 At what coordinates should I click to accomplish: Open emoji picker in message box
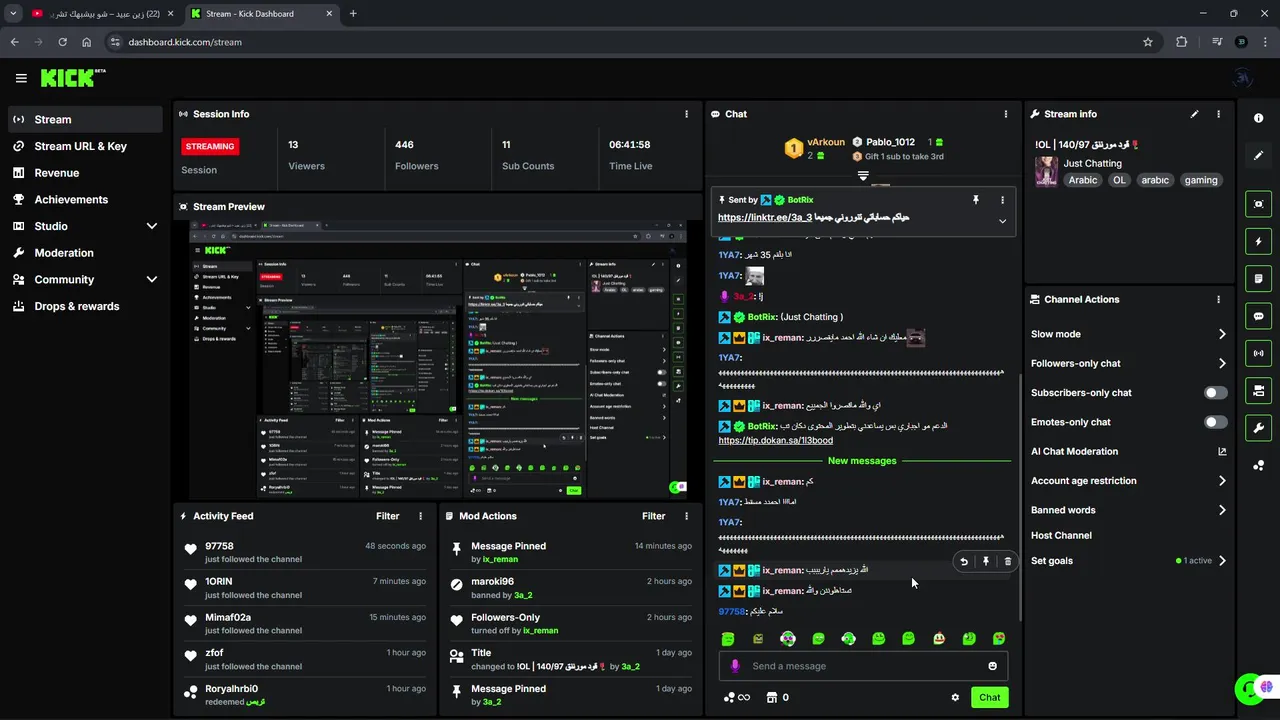(x=992, y=666)
